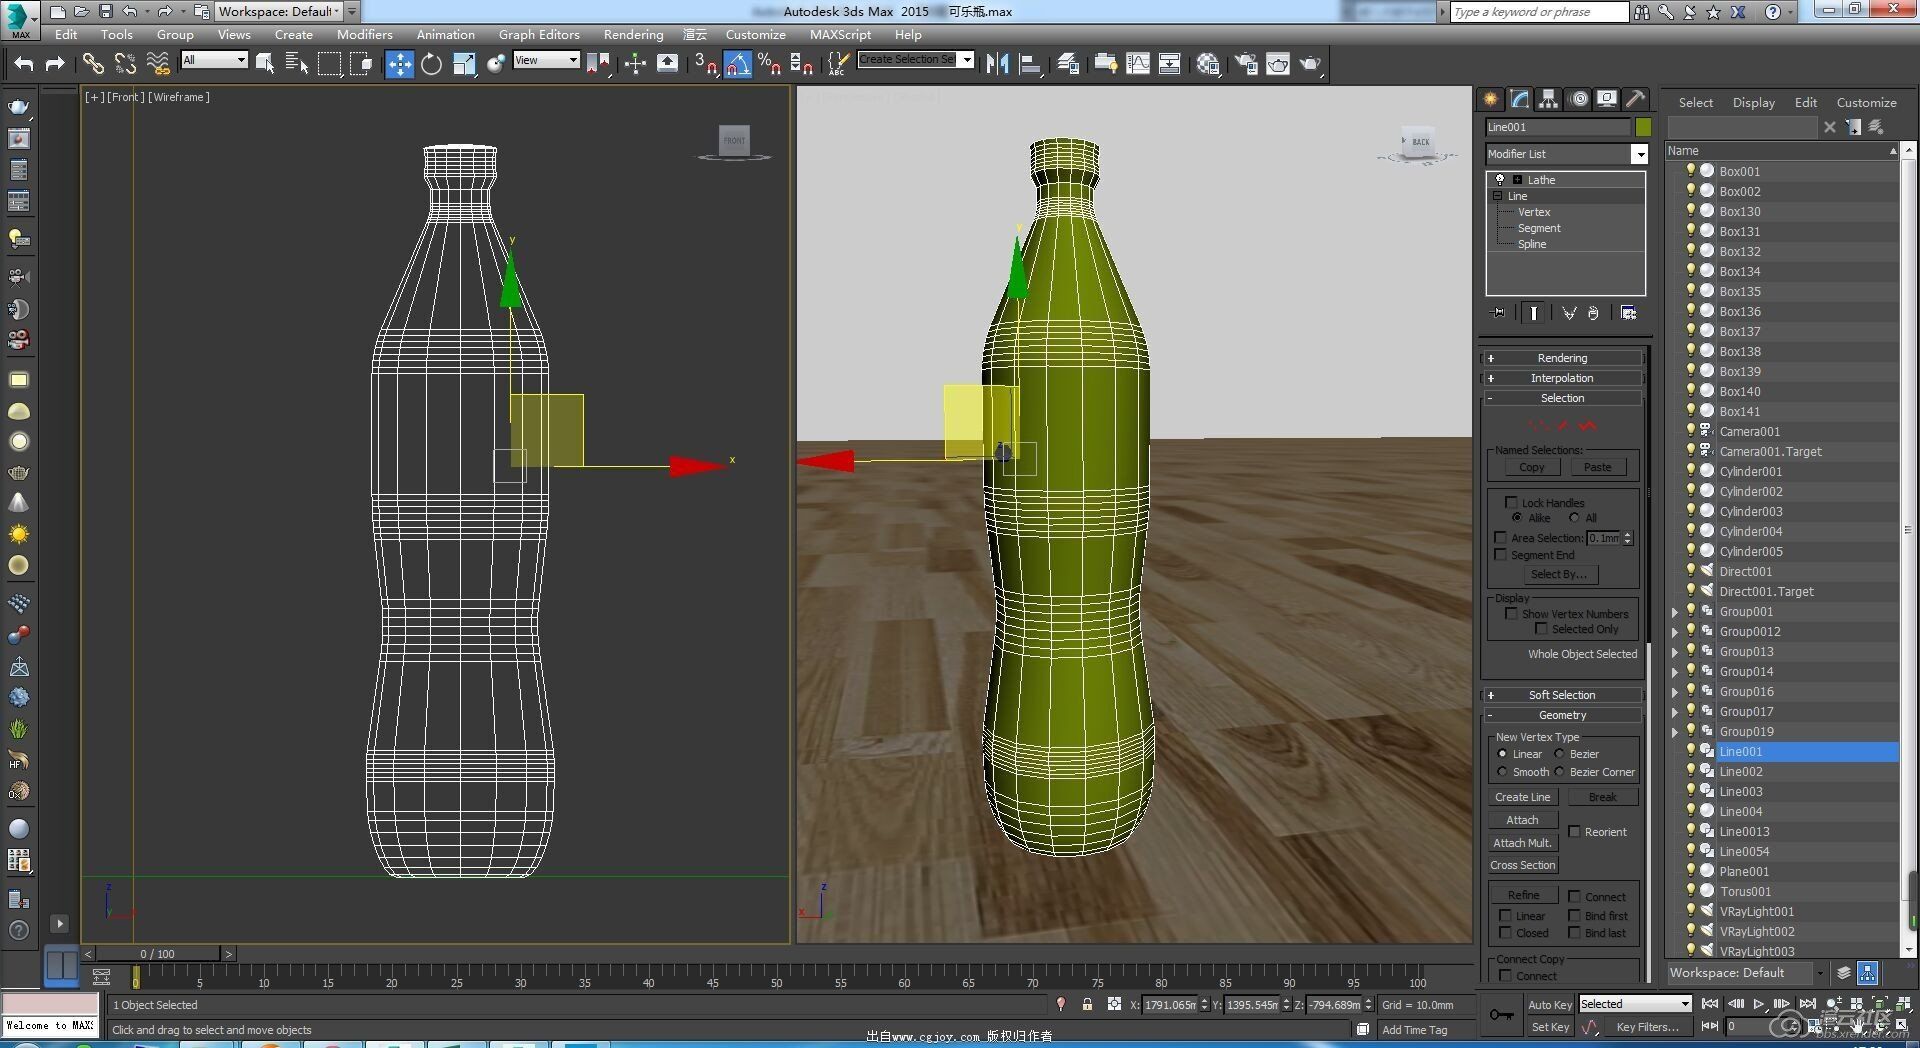The width and height of the screenshot is (1920, 1048).
Task: Expand the Soft Selection rollout
Action: [x=1562, y=695]
